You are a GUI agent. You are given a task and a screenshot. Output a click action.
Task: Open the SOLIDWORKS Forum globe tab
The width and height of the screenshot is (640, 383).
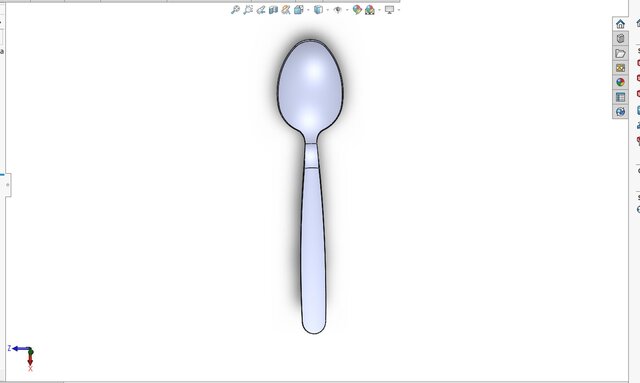[x=620, y=111]
